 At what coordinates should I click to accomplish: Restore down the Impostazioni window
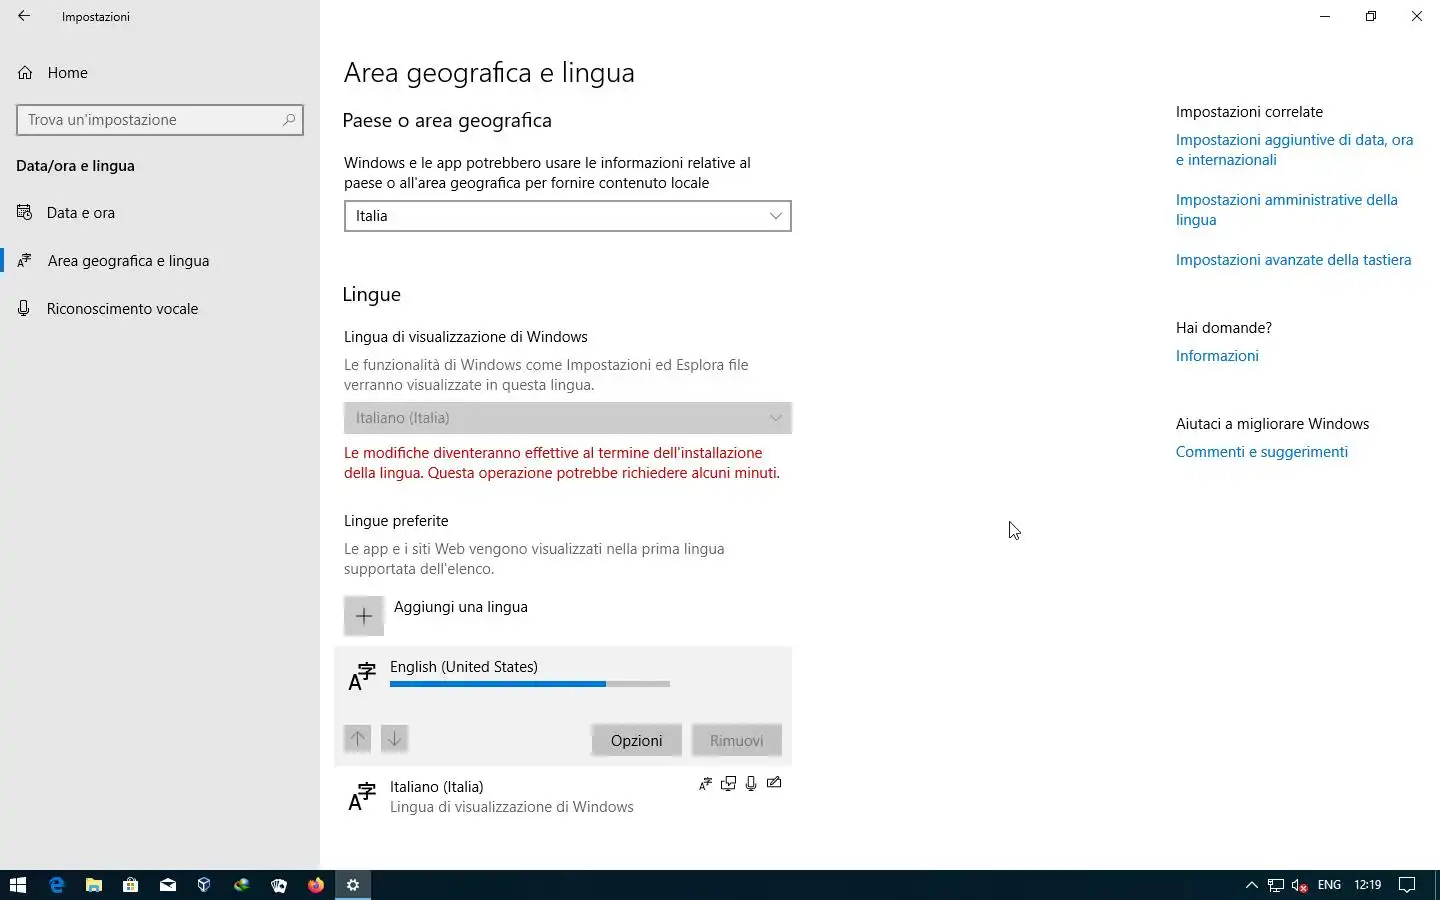click(1370, 16)
